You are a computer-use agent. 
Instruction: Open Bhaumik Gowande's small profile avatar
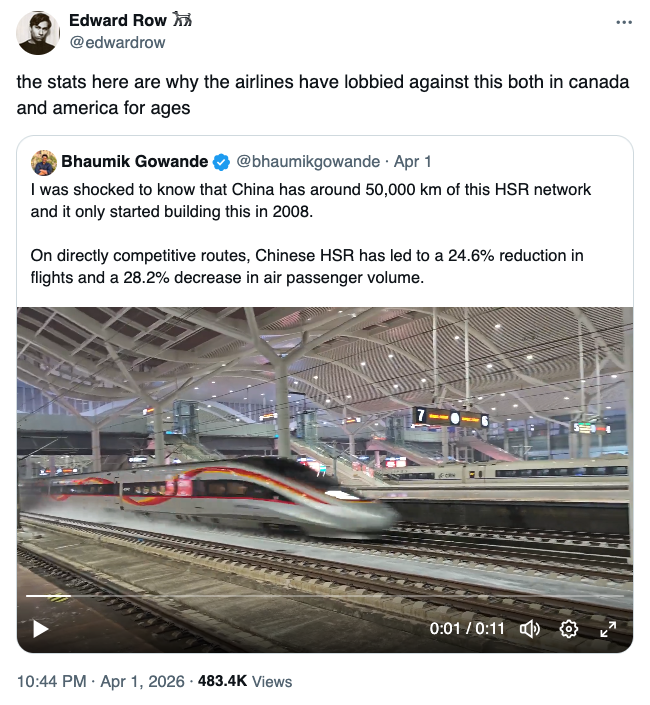43,162
